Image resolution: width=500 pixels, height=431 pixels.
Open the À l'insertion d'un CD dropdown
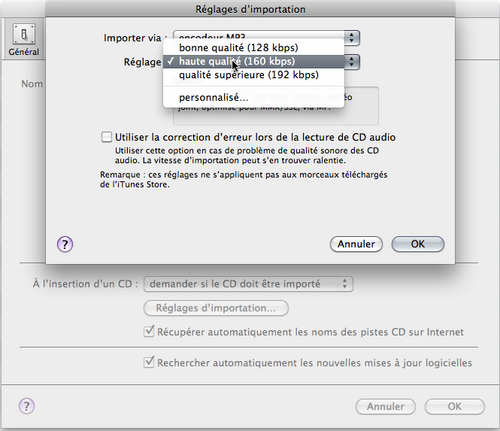tap(248, 284)
